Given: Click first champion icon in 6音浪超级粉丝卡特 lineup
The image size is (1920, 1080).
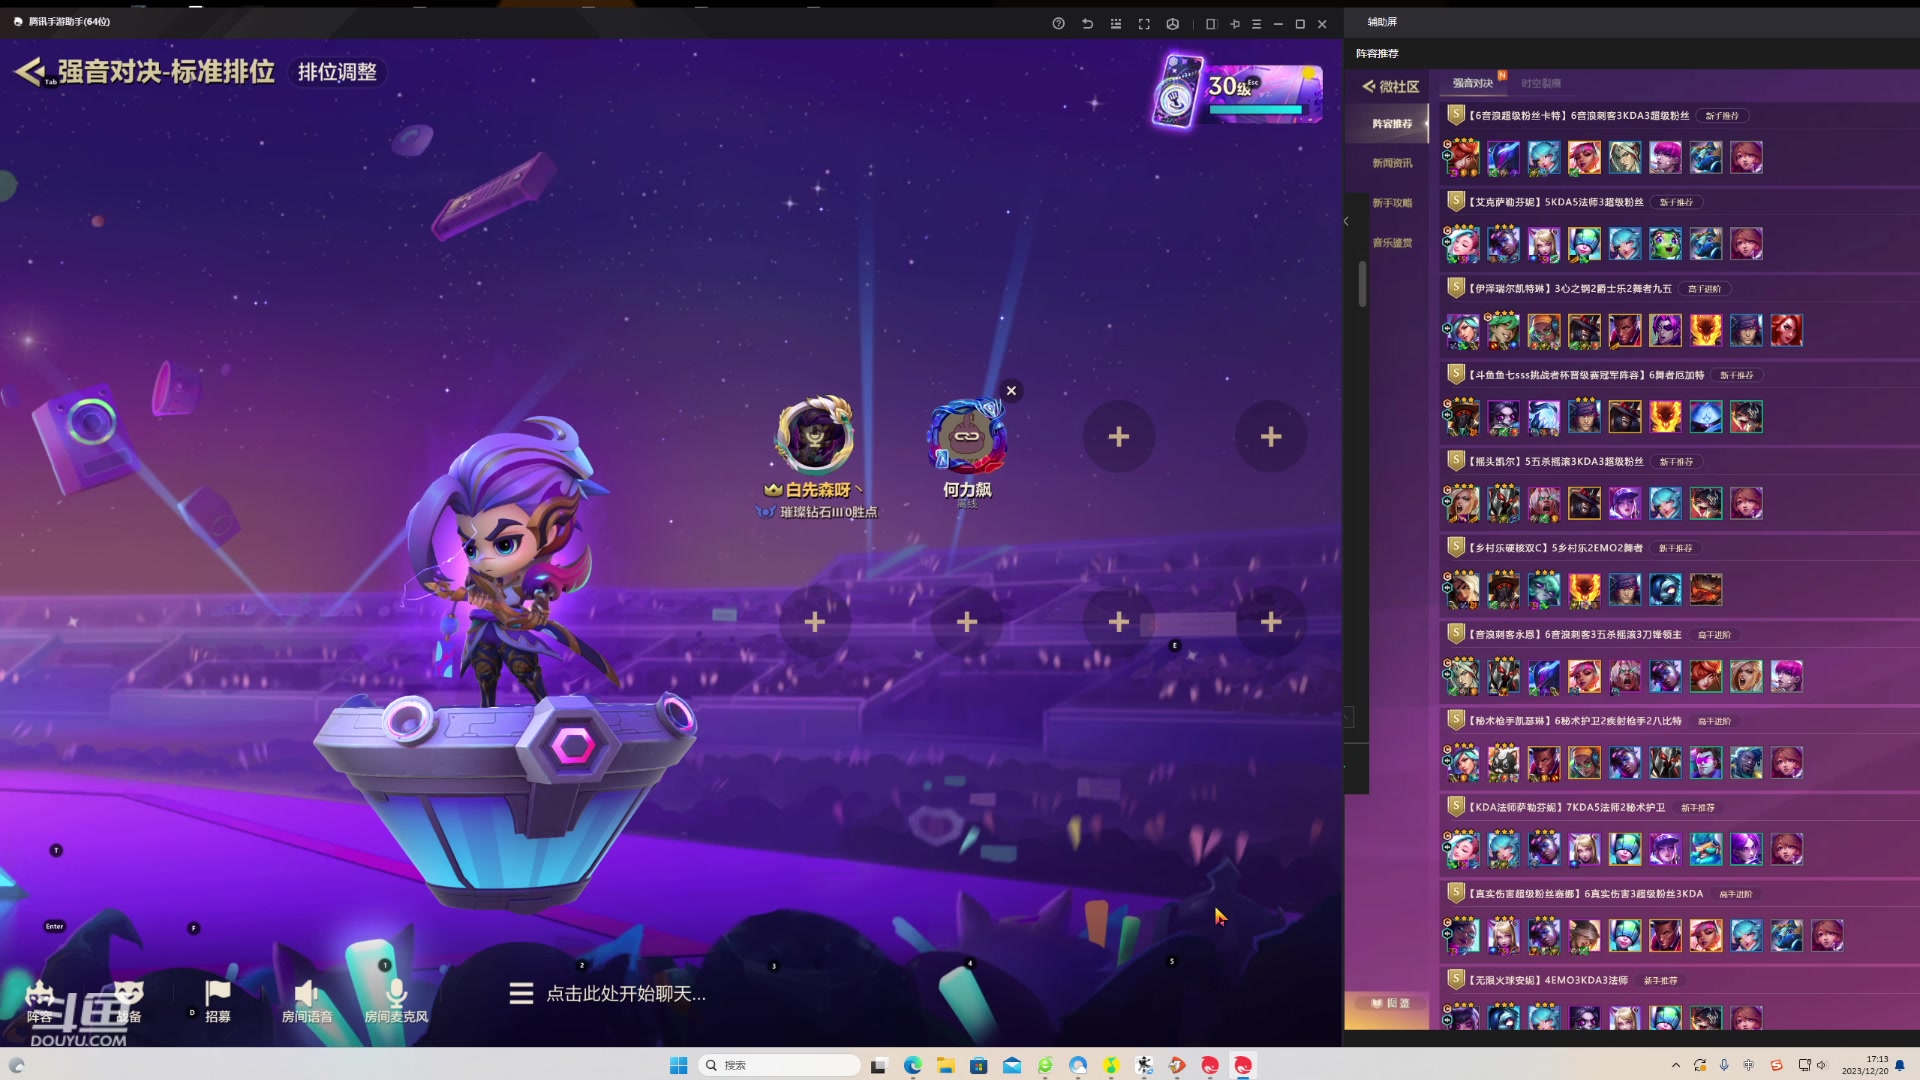Looking at the screenshot, I should [x=1462, y=157].
